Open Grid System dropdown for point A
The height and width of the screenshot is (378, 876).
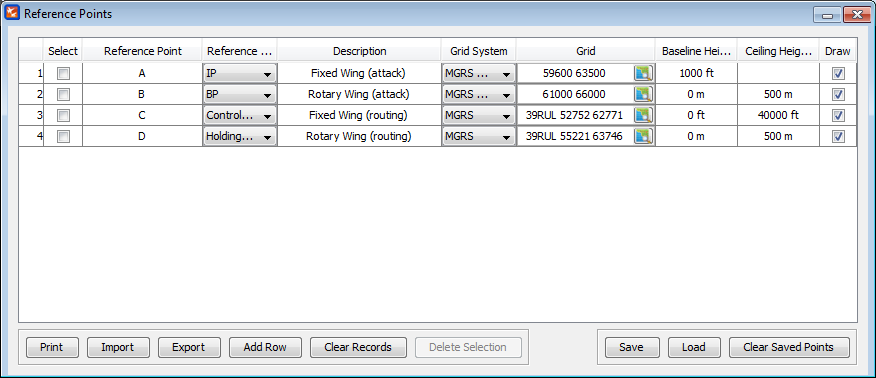(x=479, y=73)
